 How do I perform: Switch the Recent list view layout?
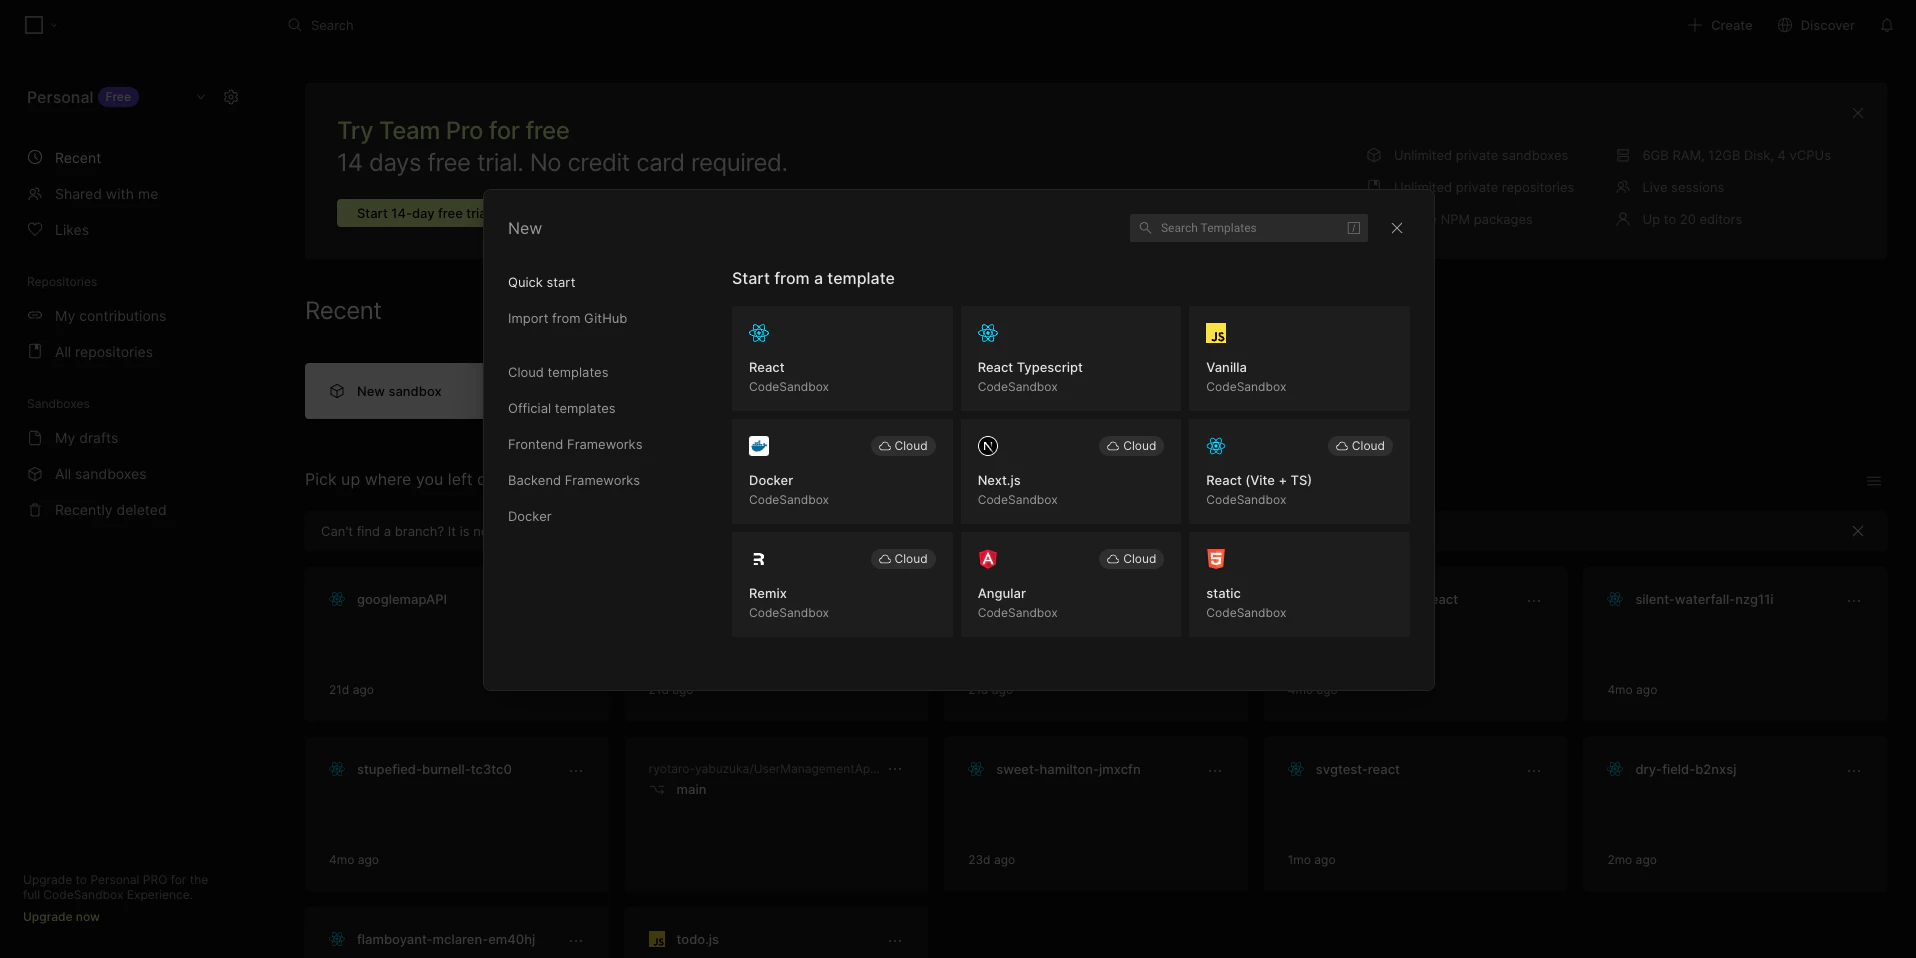click(1874, 481)
